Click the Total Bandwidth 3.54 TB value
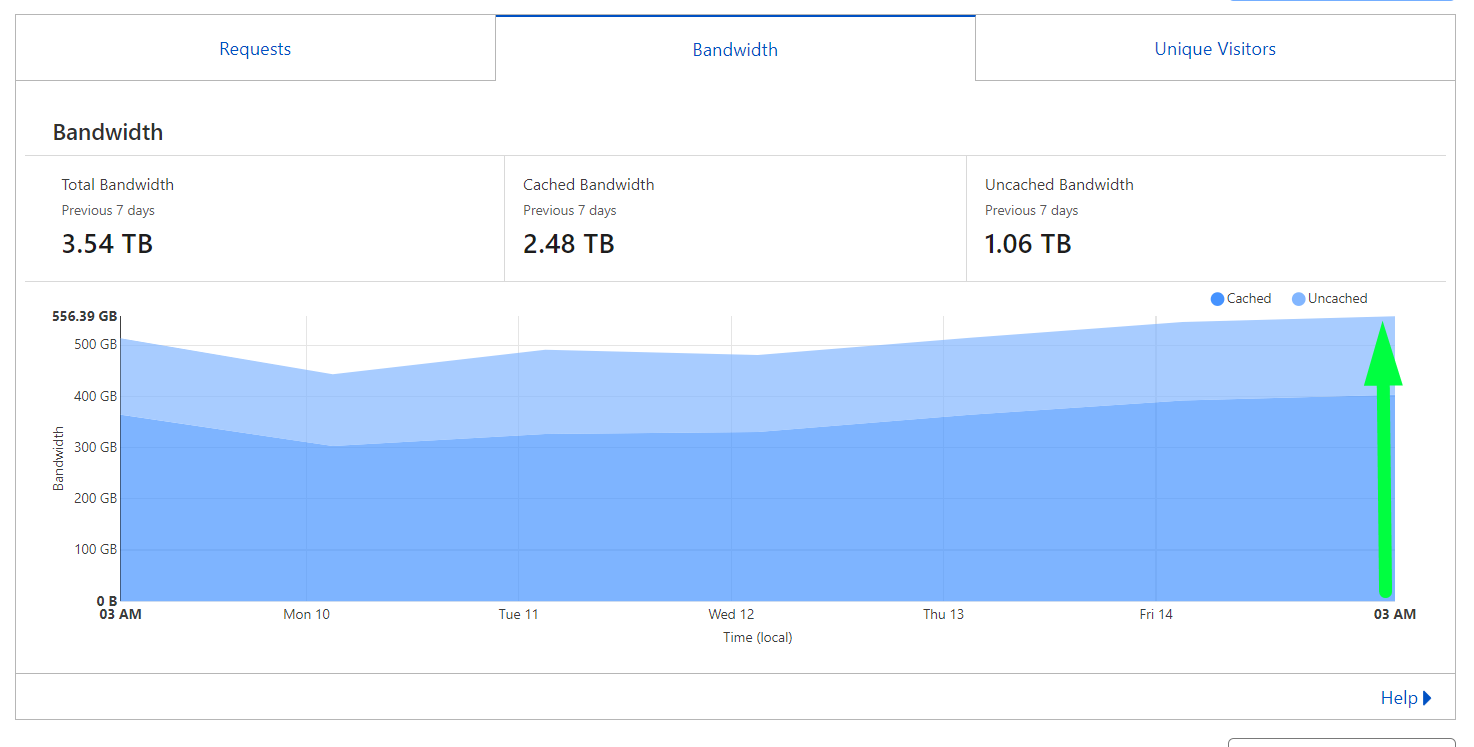The height and width of the screenshot is (747, 1474). click(x=107, y=244)
